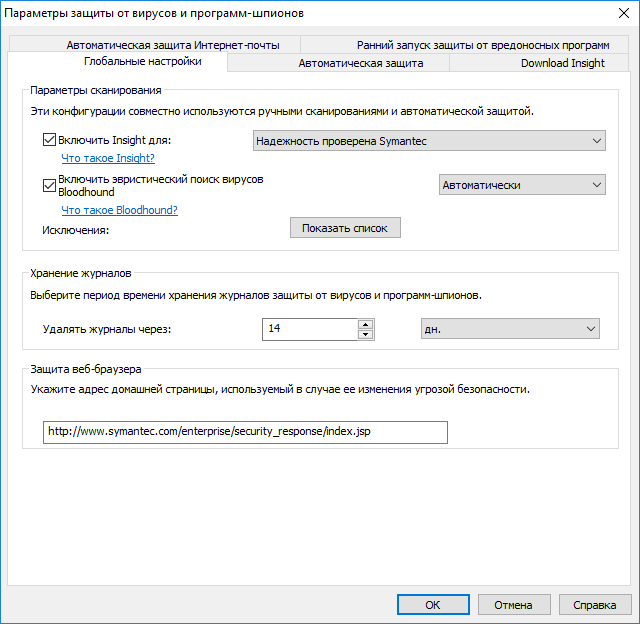Image resolution: width=640 pixels, height=624 pixels.
Task: Follow the 'Что такое Bloodhound?' link
Action: 119,210
